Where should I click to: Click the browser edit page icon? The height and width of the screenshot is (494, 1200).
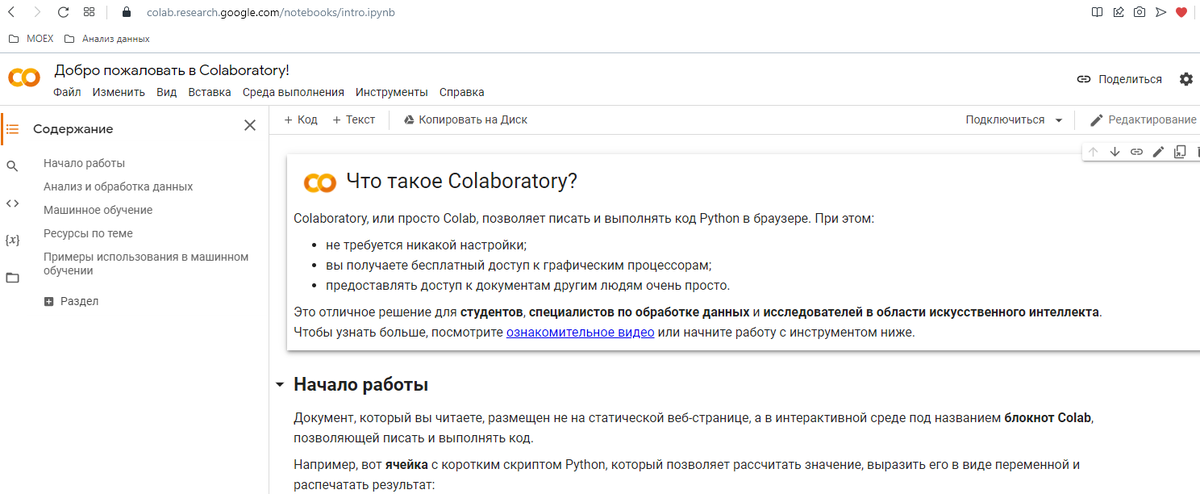[x=1118, y=13]
